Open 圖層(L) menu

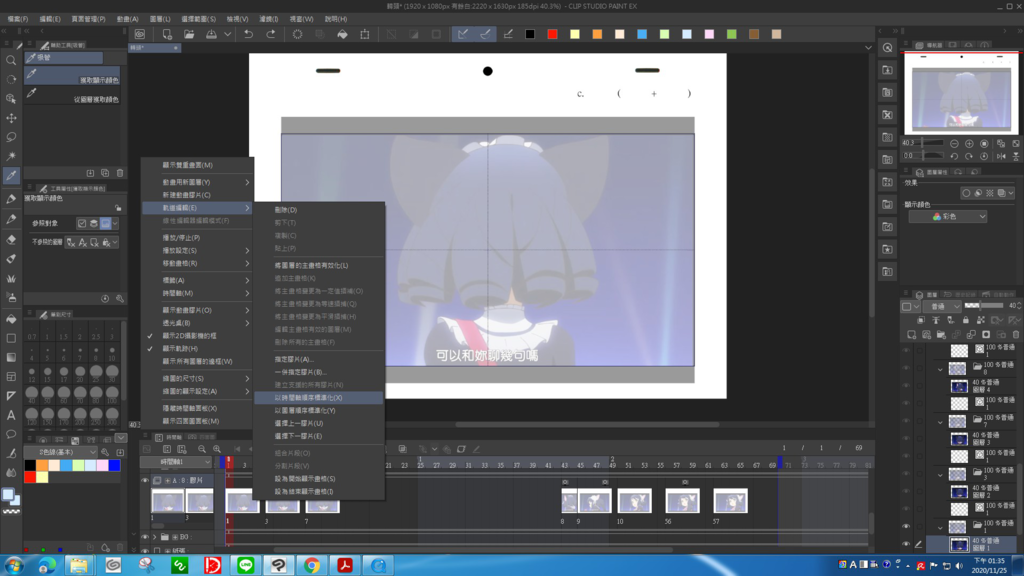coord(160,19)
